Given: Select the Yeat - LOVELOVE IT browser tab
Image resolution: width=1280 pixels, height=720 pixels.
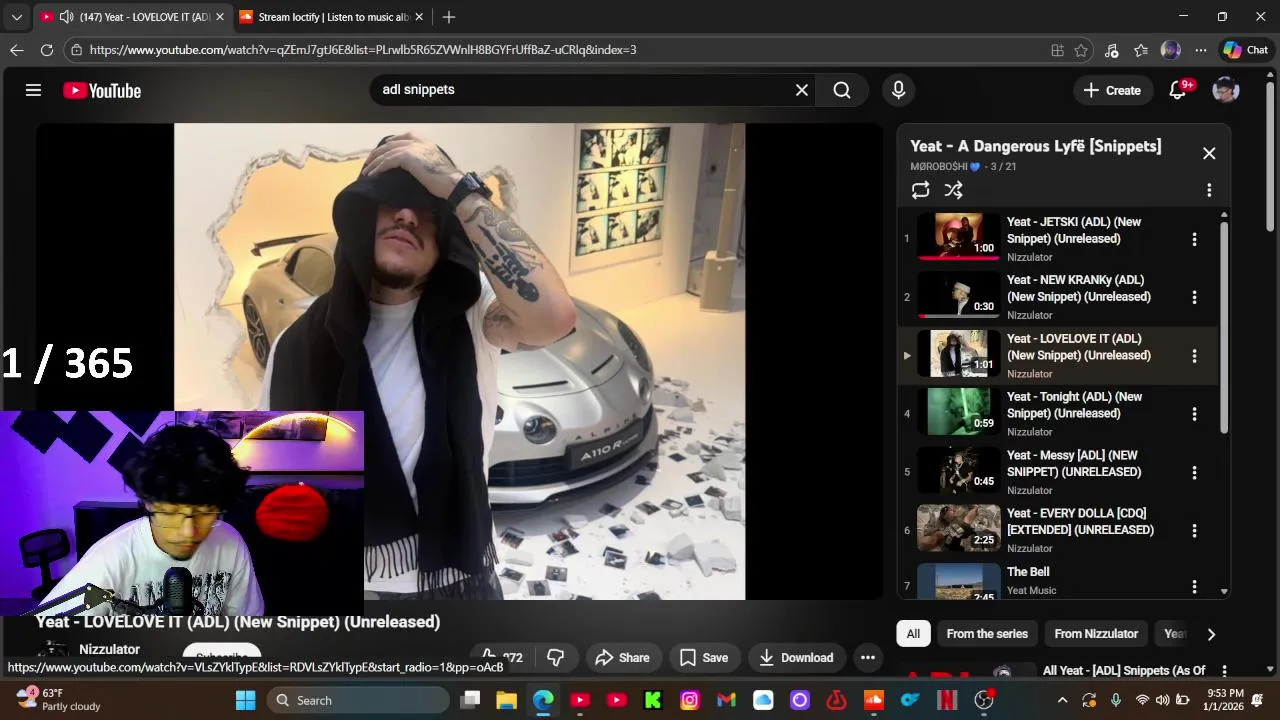Looking at the screenshot, I should (x=132, y=17).
